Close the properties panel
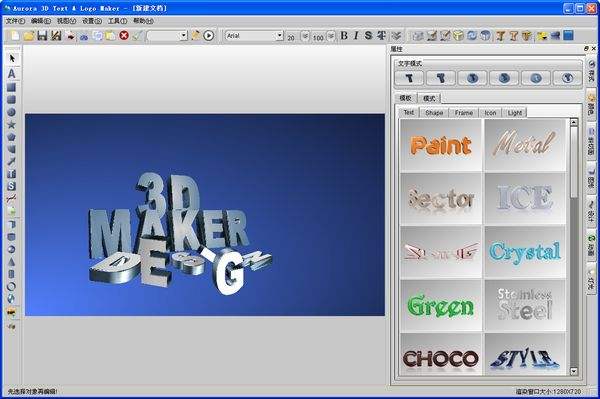Image resolution: width=600 pixels, height=399 pixels. click(593, 49)
